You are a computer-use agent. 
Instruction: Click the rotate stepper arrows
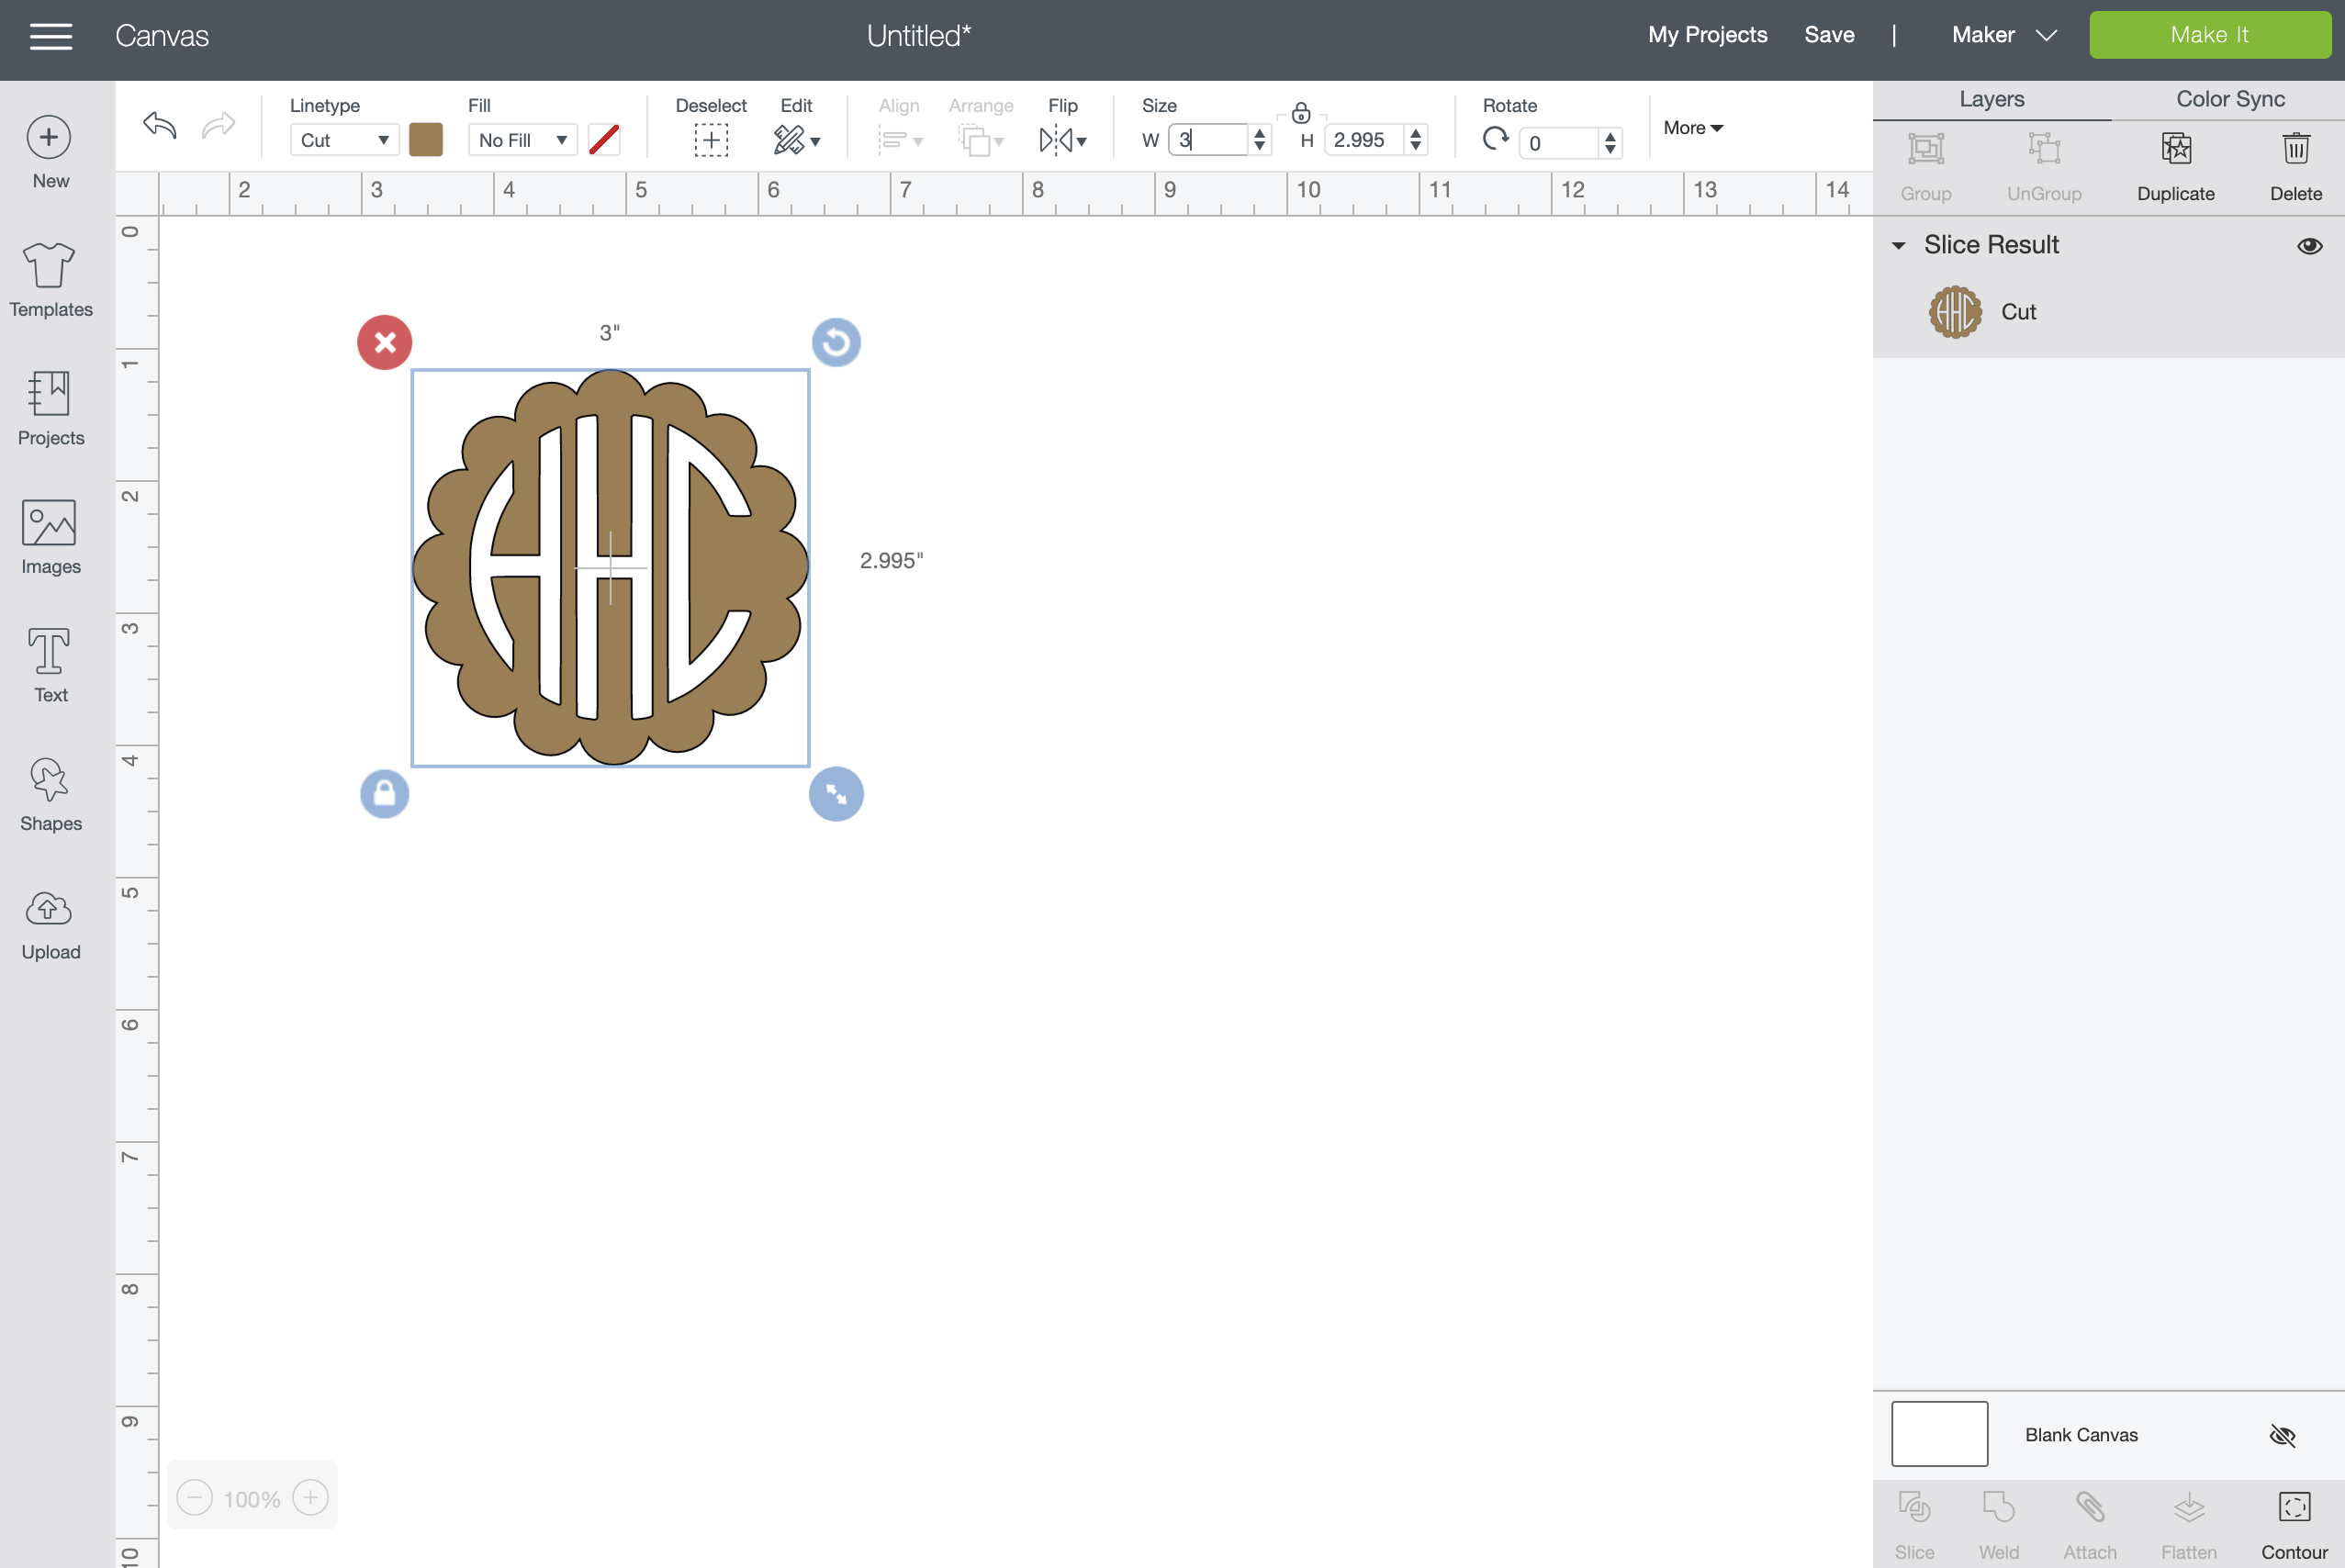coord(1610,143)
